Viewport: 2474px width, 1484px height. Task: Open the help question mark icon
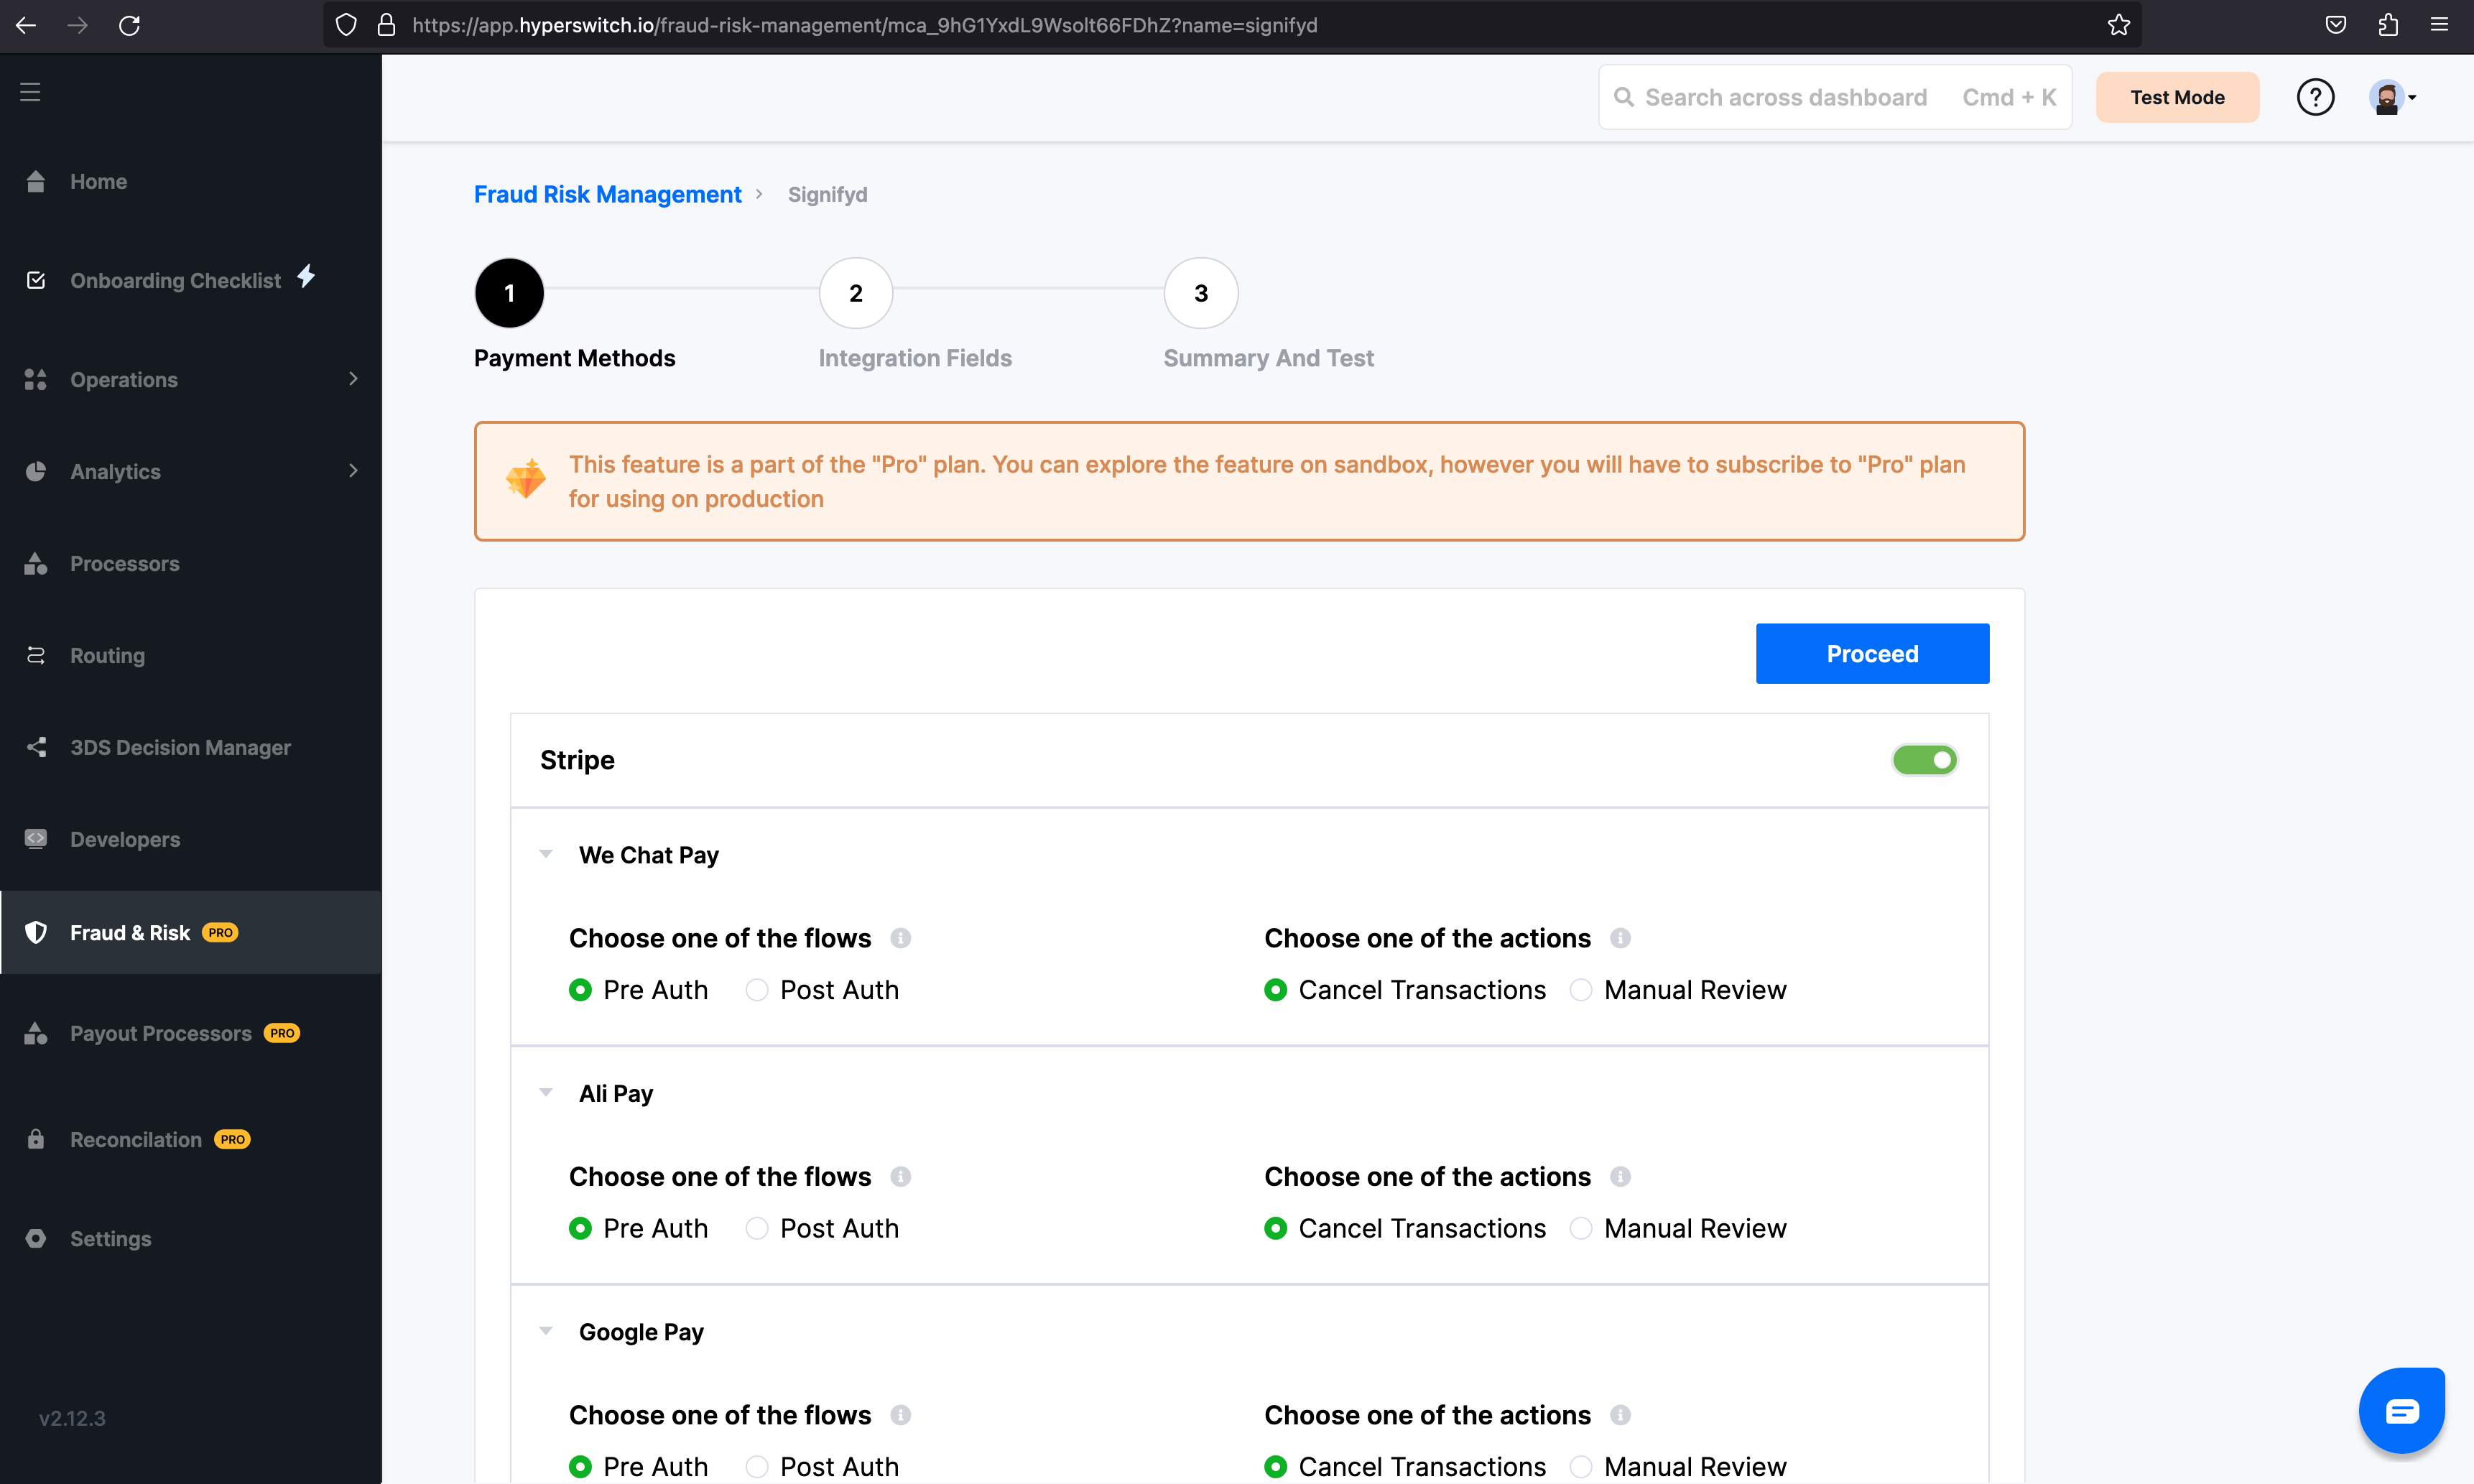point(2315,97)
